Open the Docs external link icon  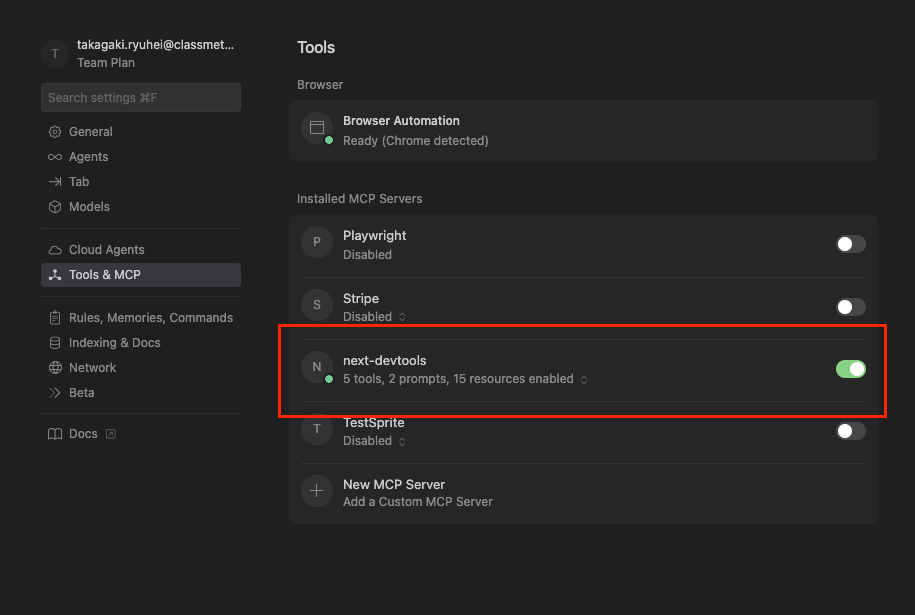(x=111, y=434)
